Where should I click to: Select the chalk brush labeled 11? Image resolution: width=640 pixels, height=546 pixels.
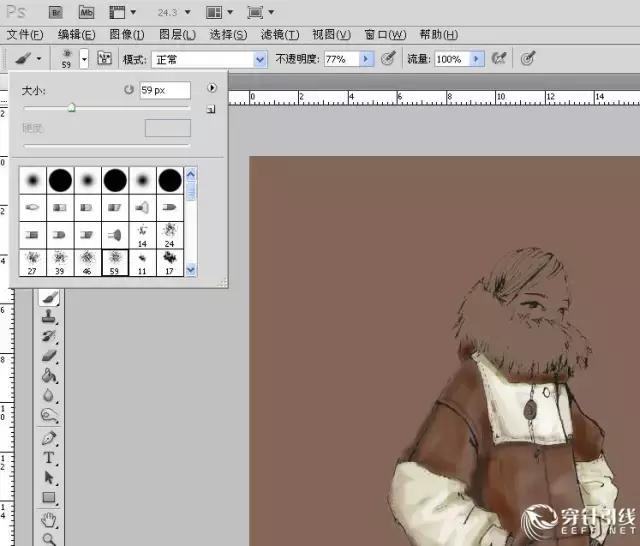pos(142,263)
